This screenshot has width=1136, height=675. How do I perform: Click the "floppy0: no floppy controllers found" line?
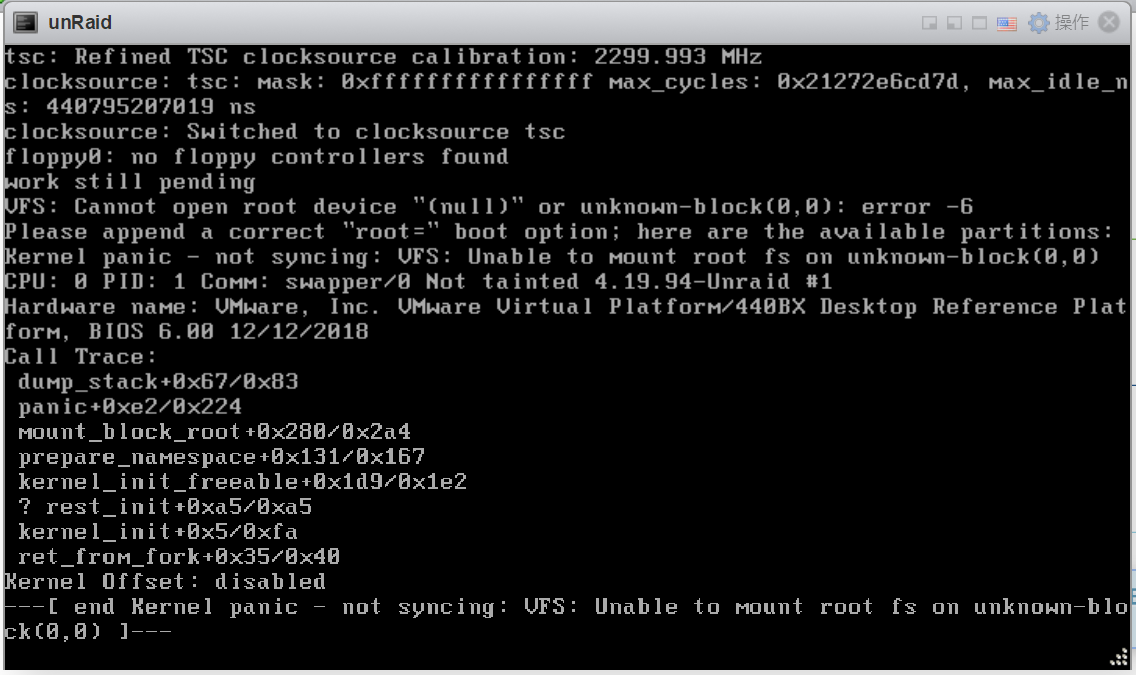pos(256,156)
